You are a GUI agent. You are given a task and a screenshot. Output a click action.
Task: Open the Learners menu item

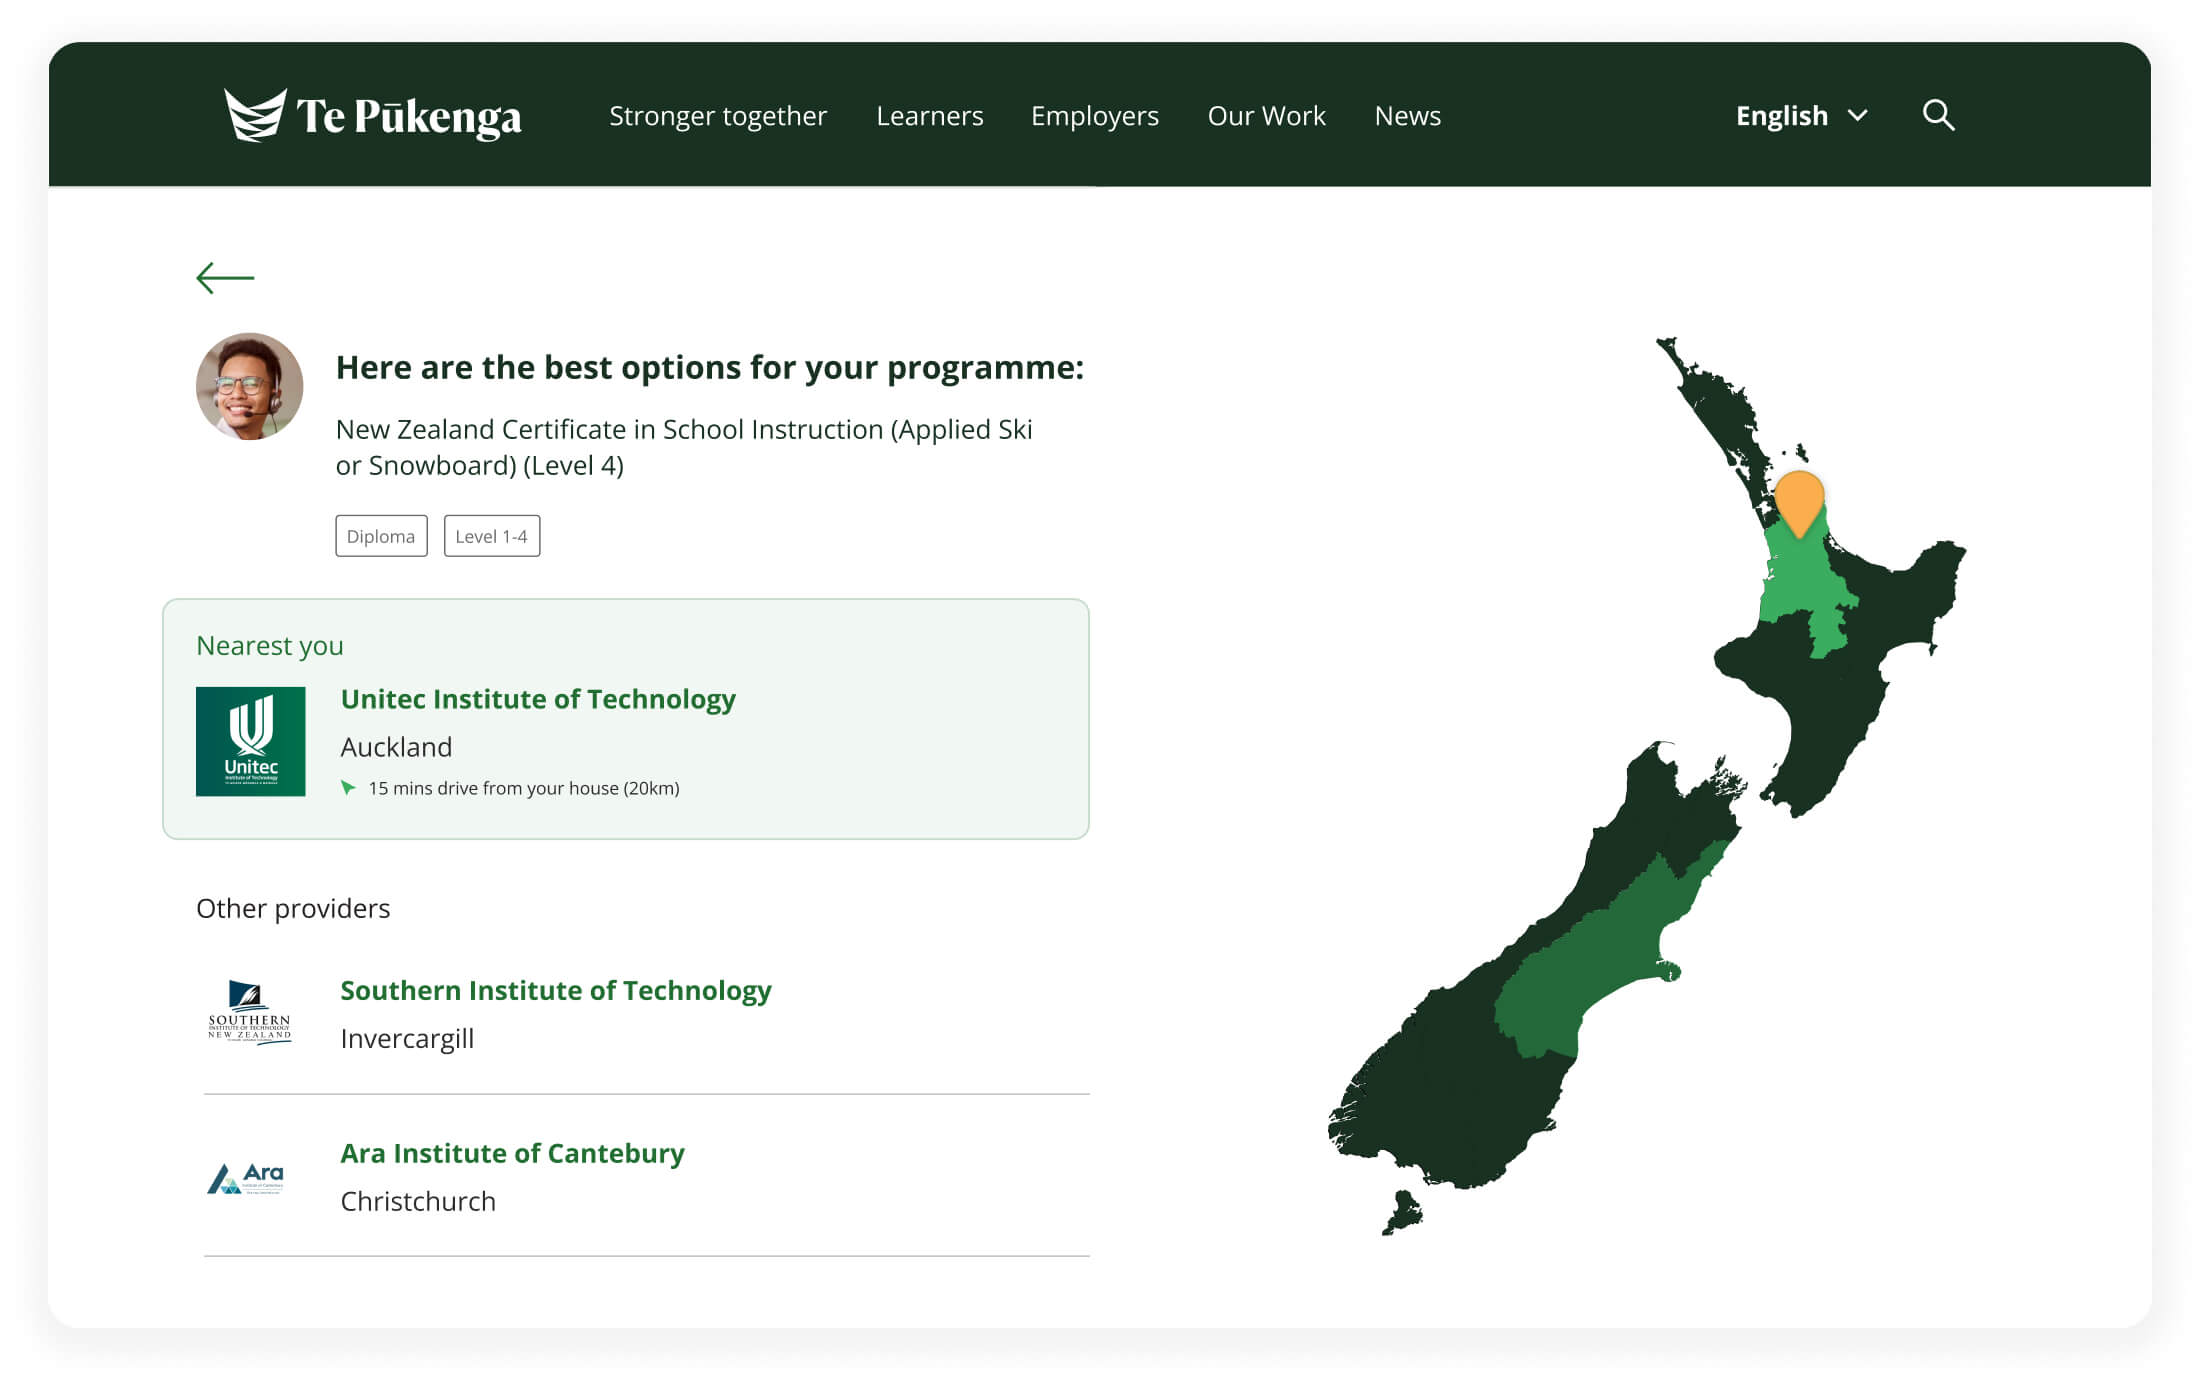[930, 116]
